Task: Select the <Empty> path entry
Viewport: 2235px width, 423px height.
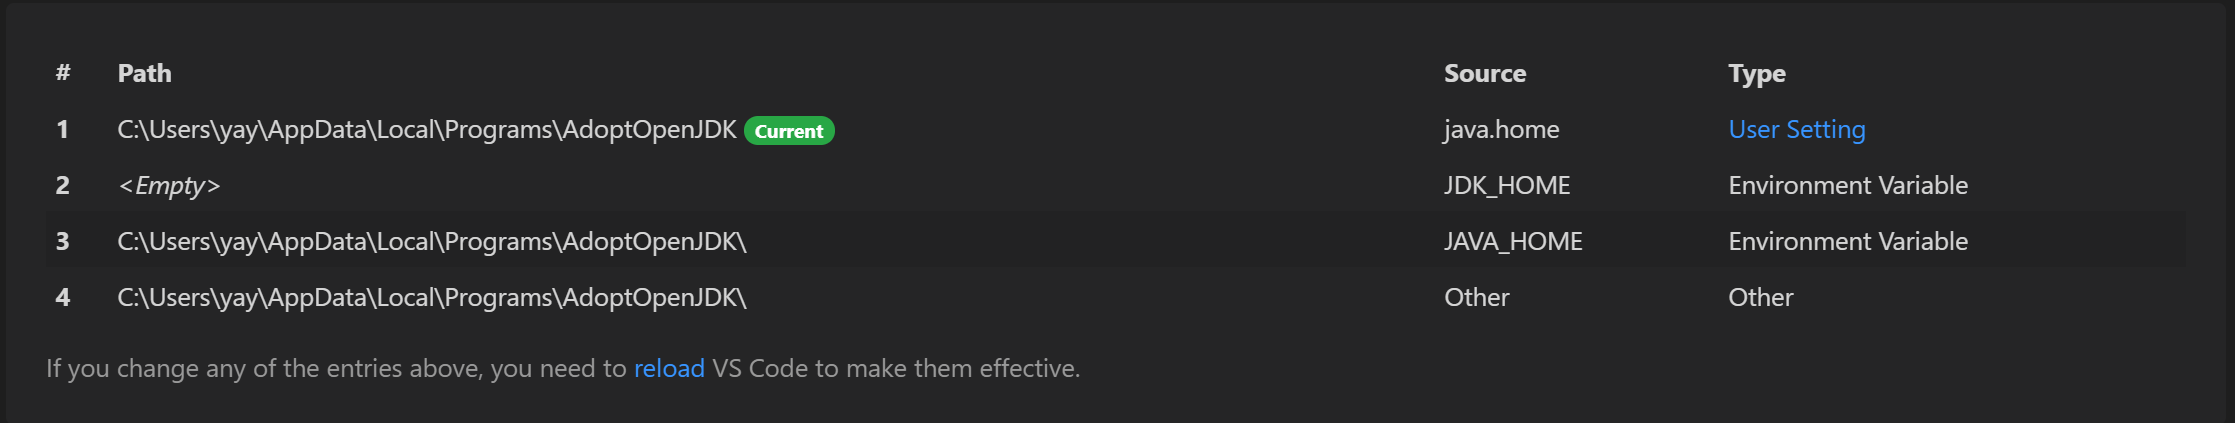Action: [x=168, y=186]
